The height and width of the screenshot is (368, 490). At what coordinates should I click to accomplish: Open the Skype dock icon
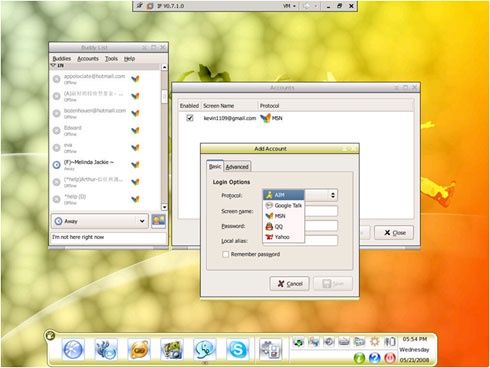point(237,350)
